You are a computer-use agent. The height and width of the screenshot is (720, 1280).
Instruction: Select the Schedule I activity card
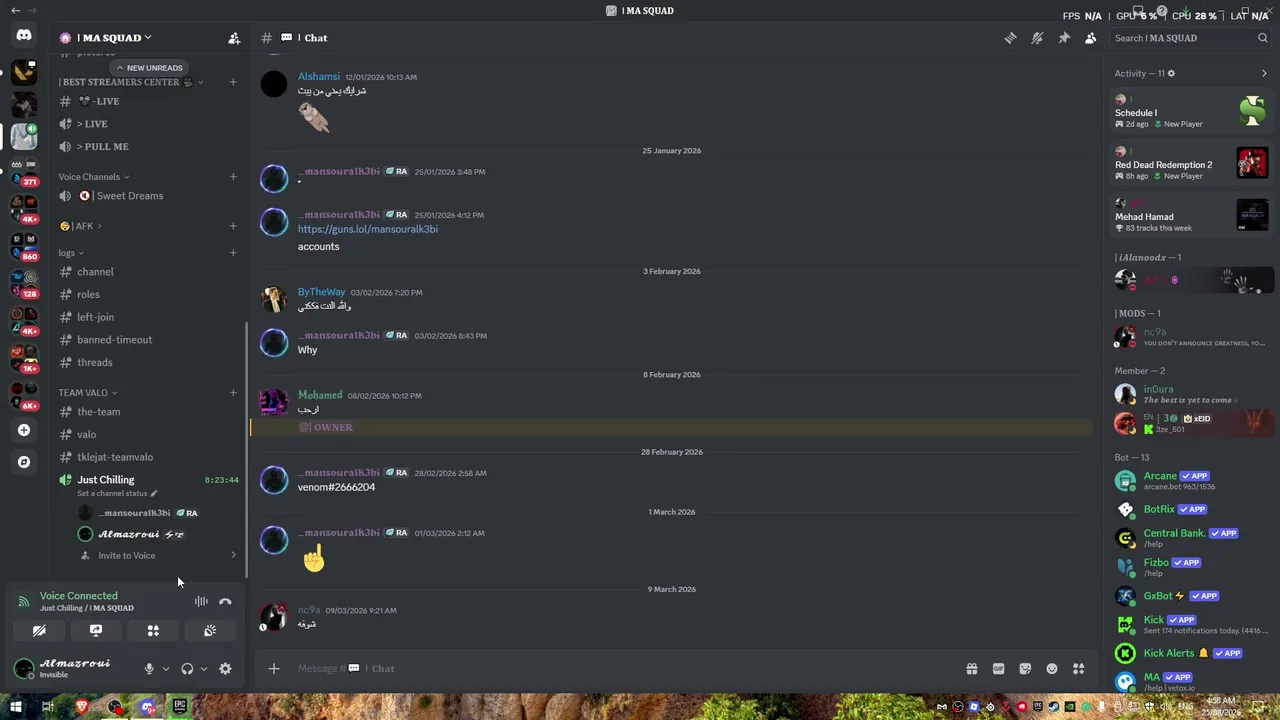coord(1192,112)
